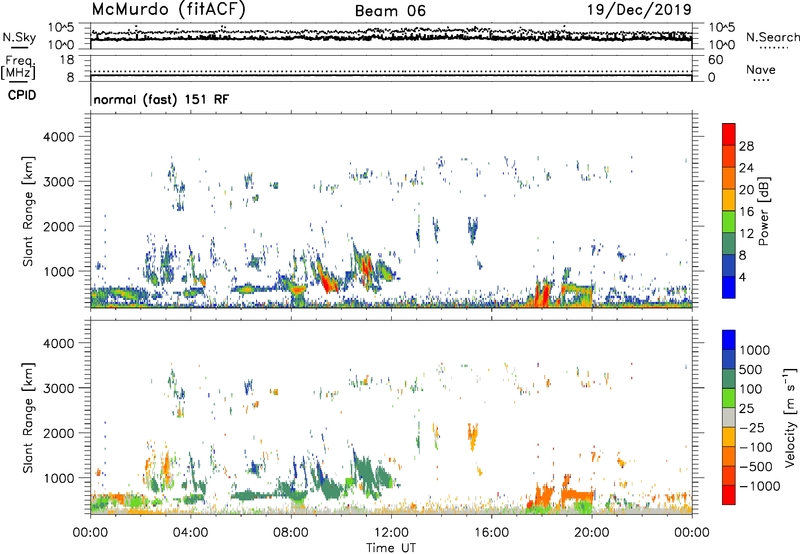Select the Beam 06 heading
This screenshot has height=554, width=800.
click(390, 11)
